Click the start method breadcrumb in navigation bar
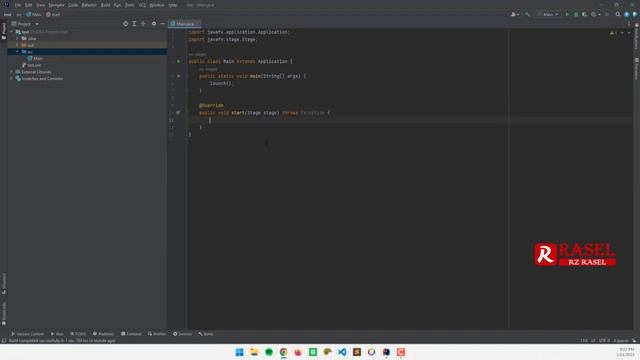The height and width of the screenshot is (360, 640). 53,14
